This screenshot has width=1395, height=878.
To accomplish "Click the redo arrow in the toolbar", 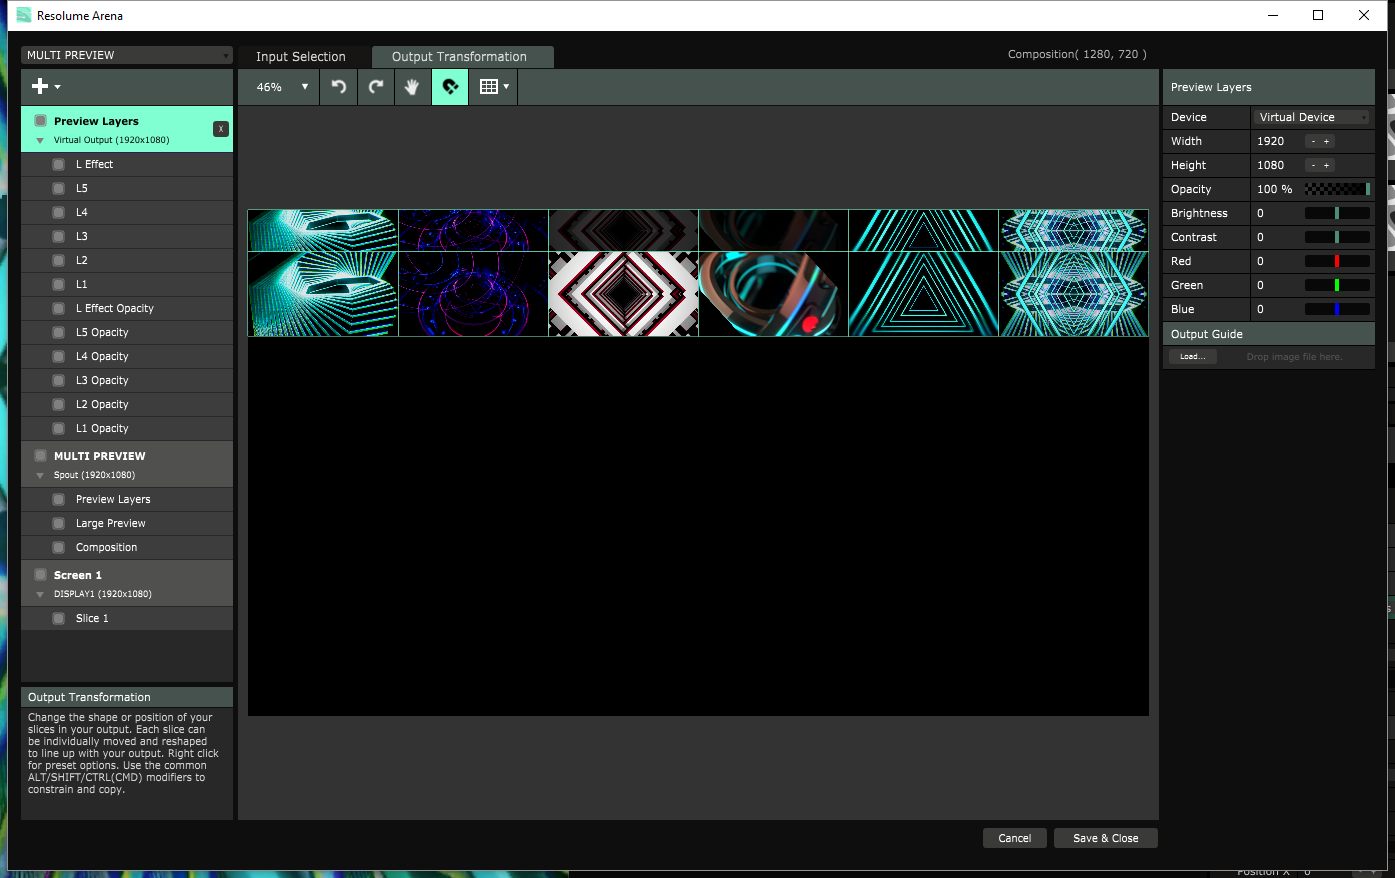I will tap(376, 87).
